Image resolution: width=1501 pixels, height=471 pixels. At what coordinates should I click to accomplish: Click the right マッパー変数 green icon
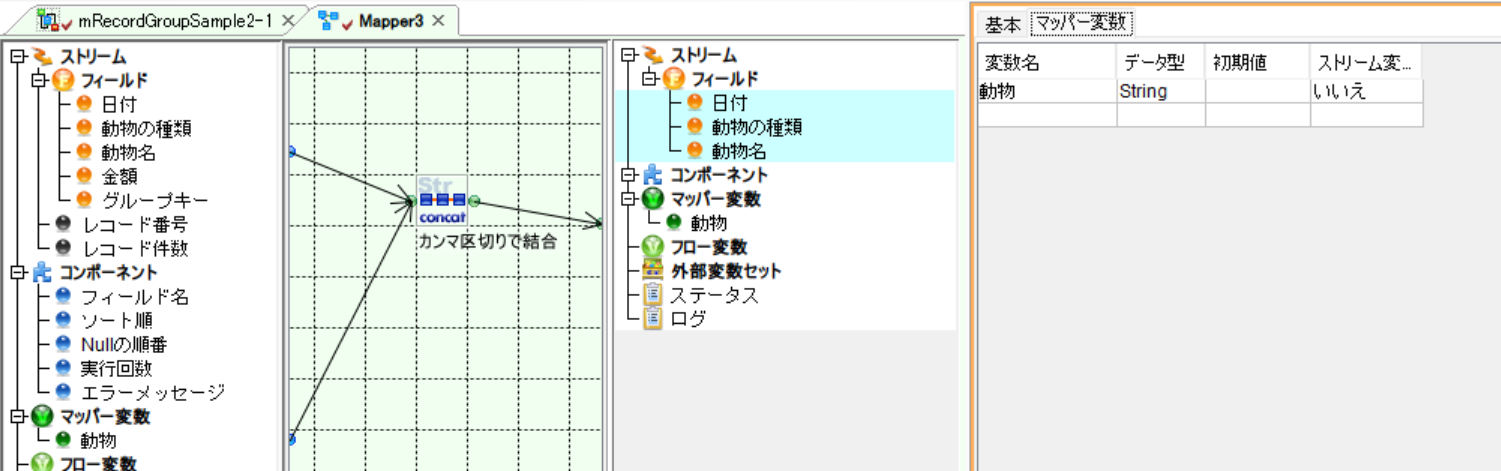[x=652, y=199]
